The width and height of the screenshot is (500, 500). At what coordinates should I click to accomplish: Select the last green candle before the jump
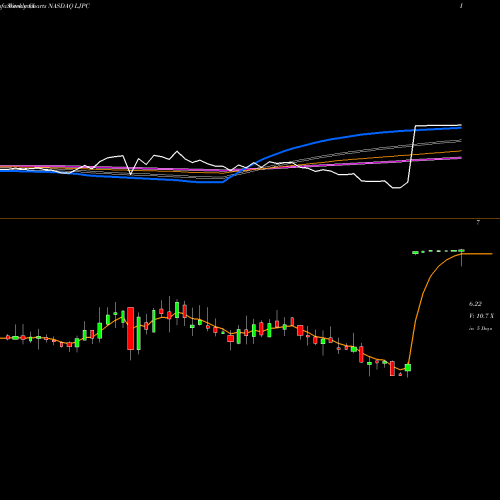[x=408, y=368]
